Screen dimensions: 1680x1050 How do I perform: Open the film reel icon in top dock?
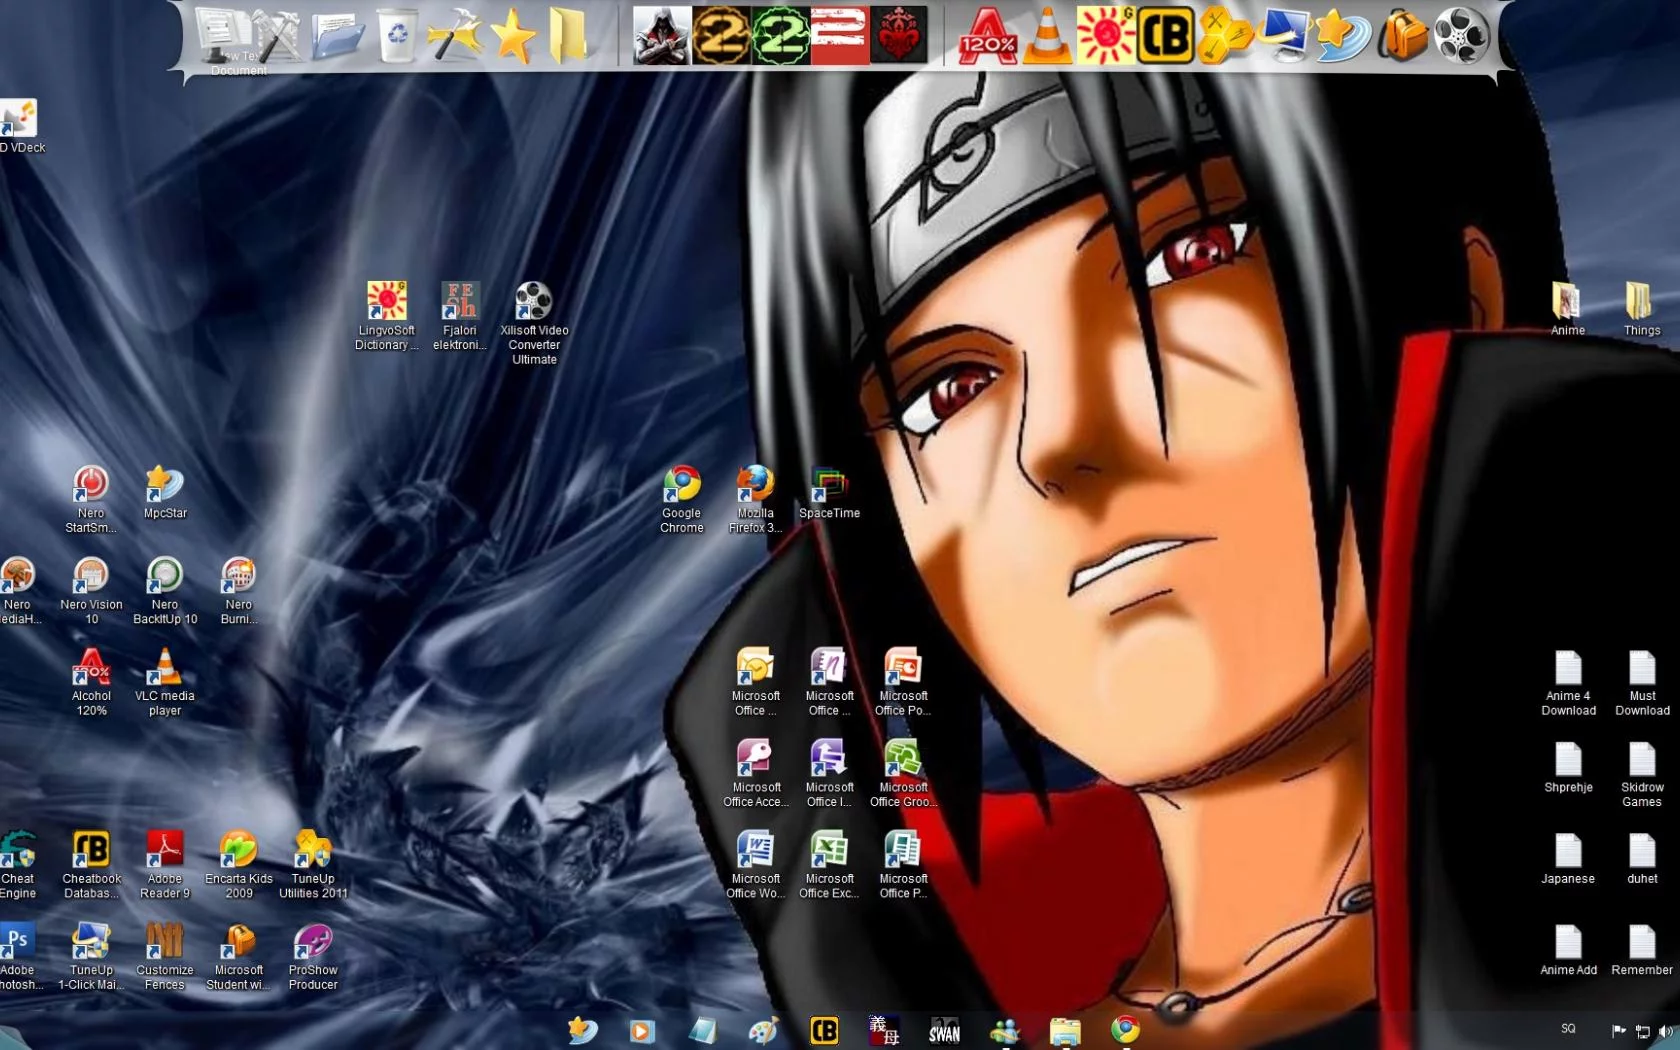click(x=1462, y=36)
